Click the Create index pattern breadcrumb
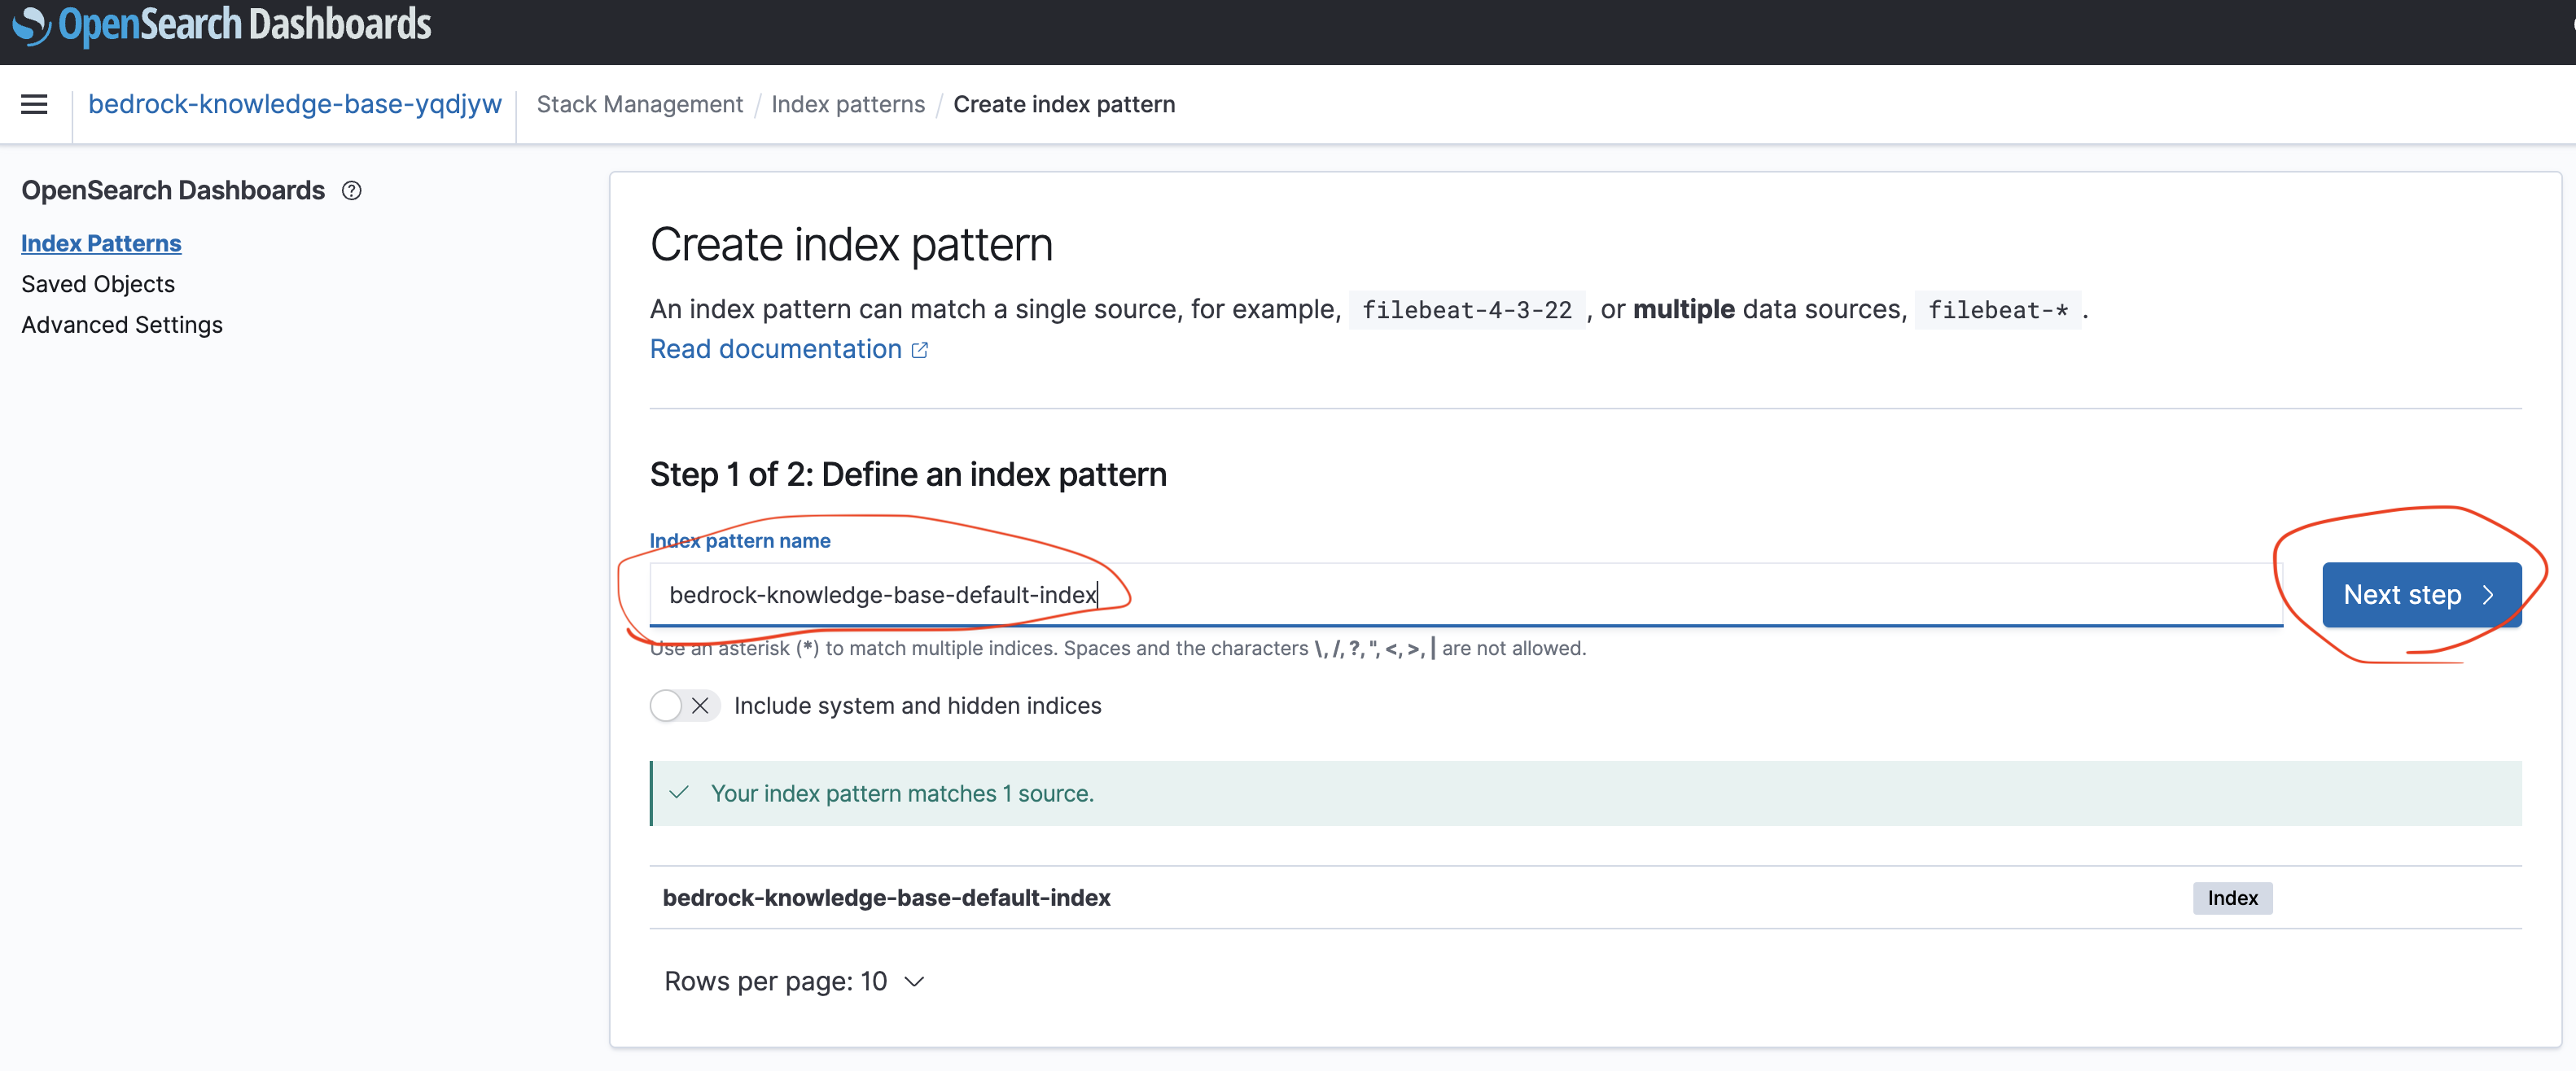The image size is (2576, 1071). 1064,104
